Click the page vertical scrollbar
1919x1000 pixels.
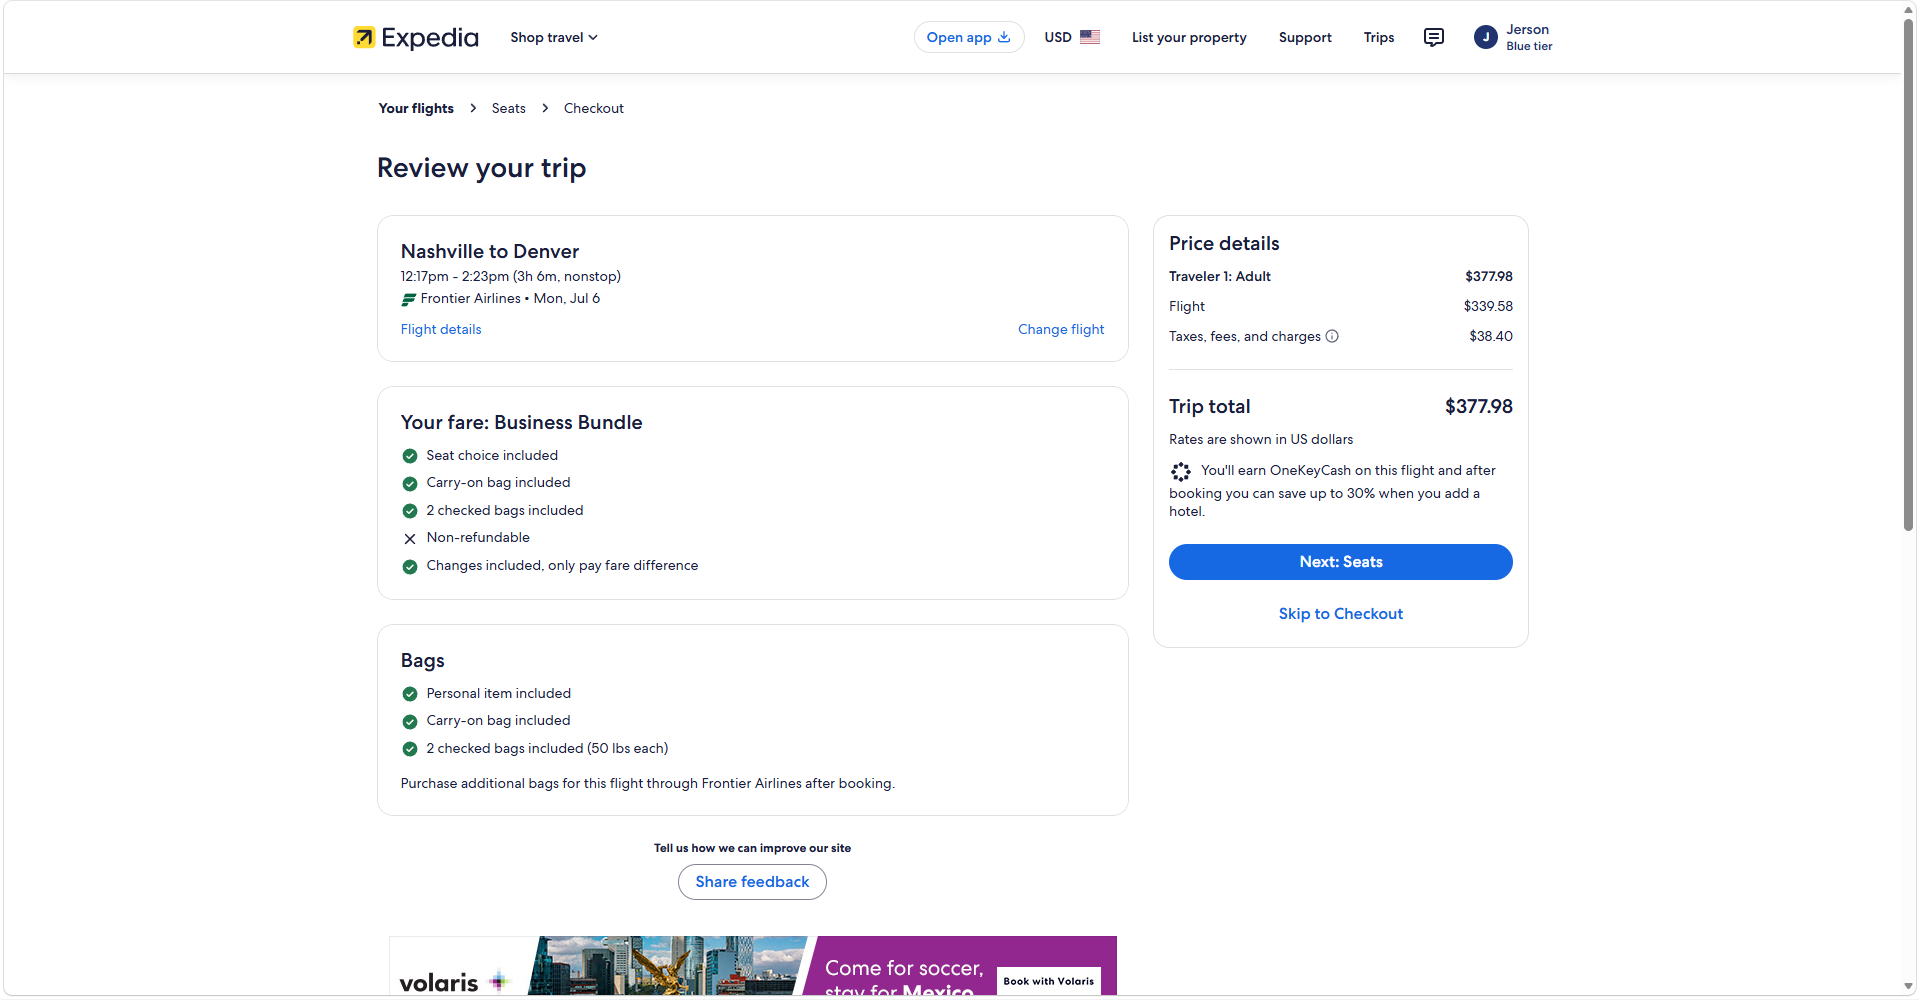click(1908, 274)
